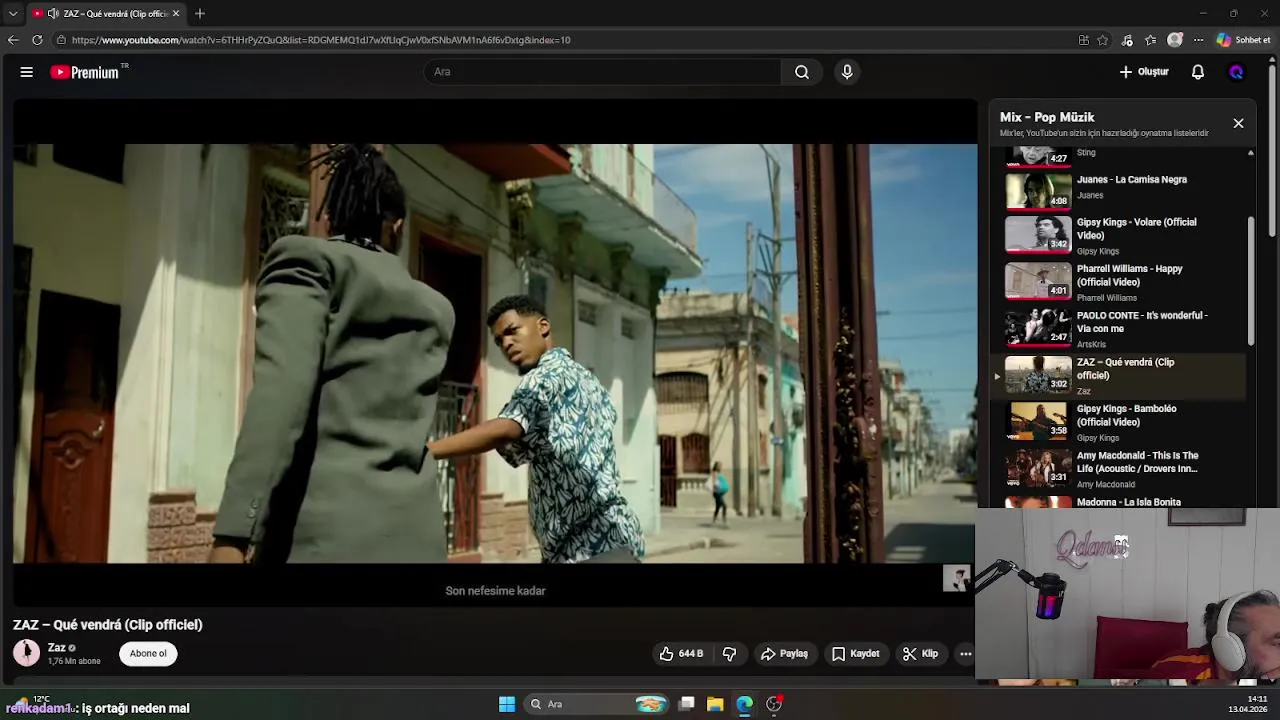Open the account avatar menu
The image size is (1280, 720).
click(1236, 72)
